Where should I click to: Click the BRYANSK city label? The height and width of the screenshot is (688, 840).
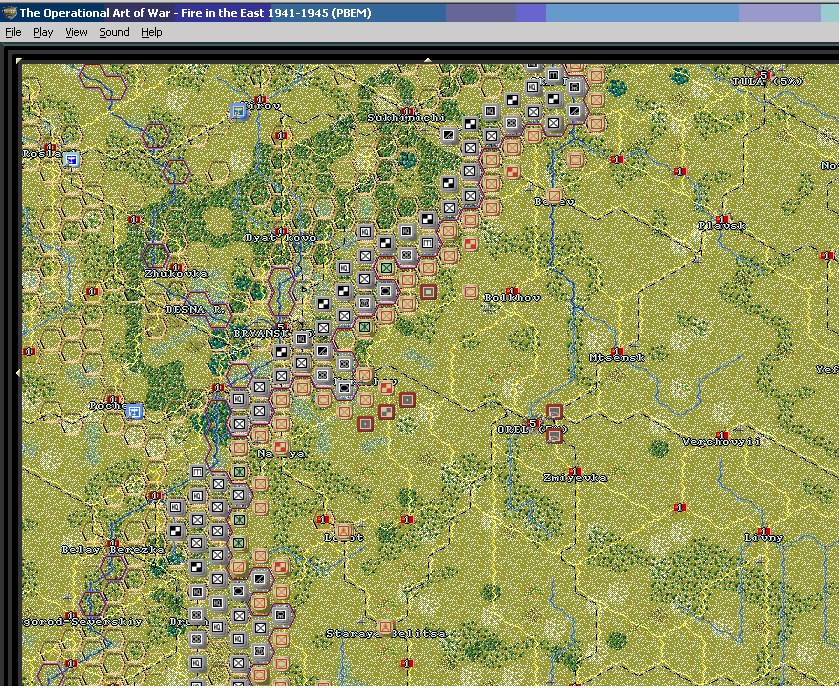point(260,333)
